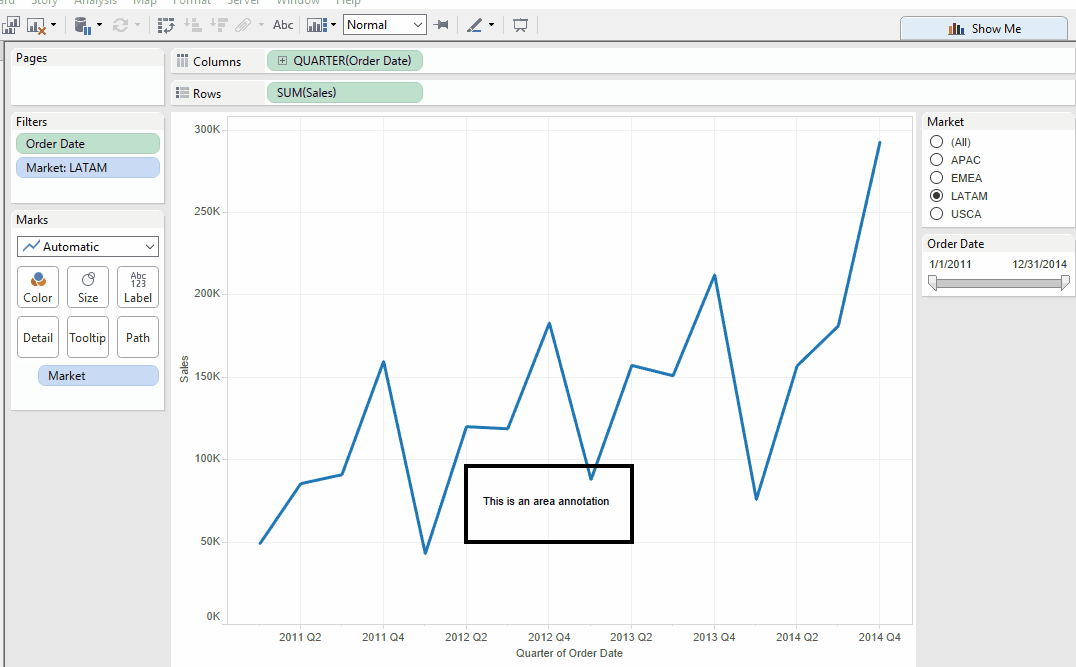Click the new worksheet chart icon
This screenshot has width=1076, height=667.
pos(11,25)
